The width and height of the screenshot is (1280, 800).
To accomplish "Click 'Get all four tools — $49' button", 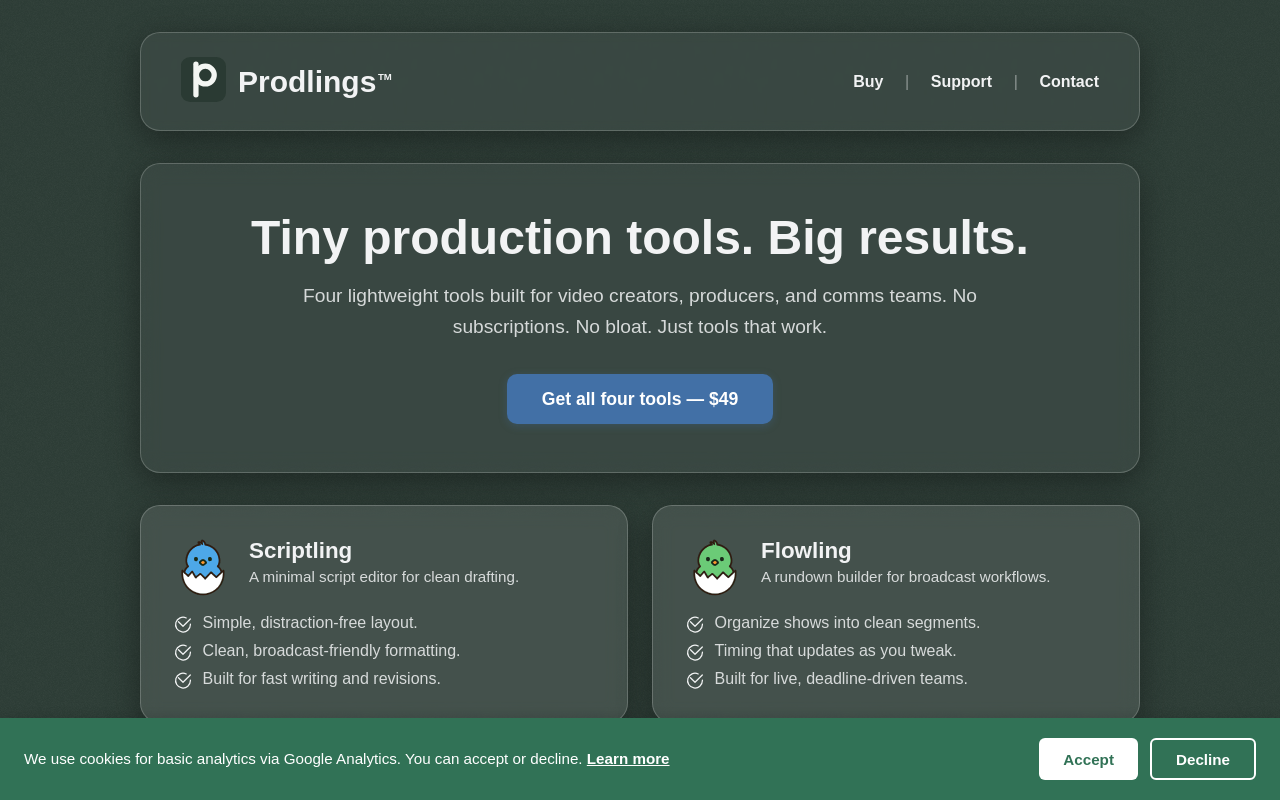I will [x=640, y=399].
